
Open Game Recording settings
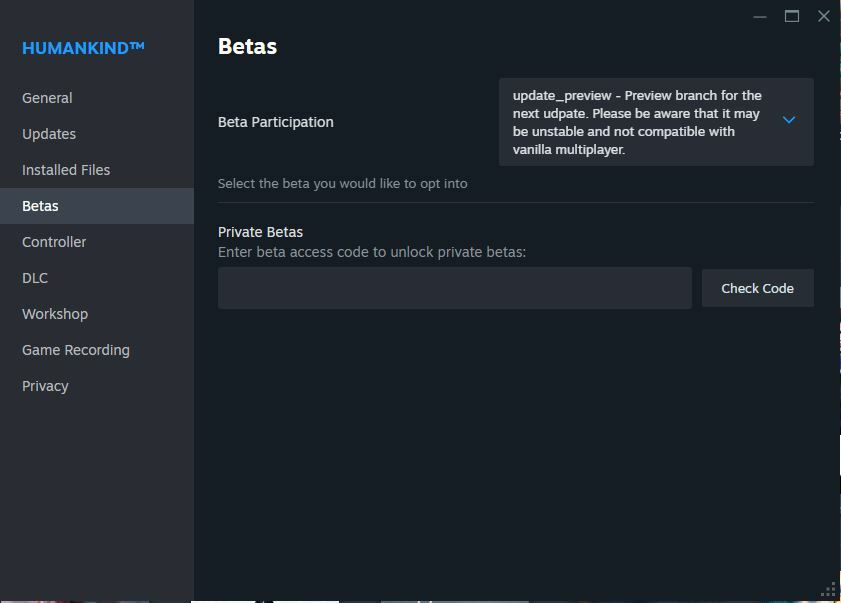click(76, 350)
